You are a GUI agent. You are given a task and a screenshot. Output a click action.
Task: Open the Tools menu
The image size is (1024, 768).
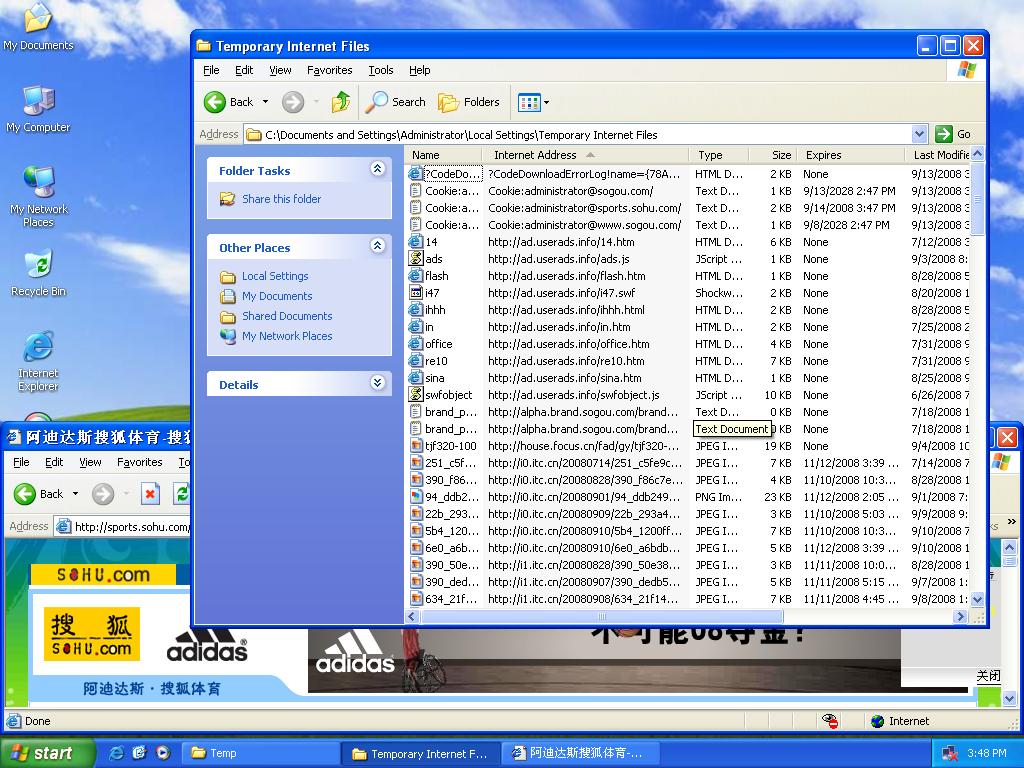point(380,70)
